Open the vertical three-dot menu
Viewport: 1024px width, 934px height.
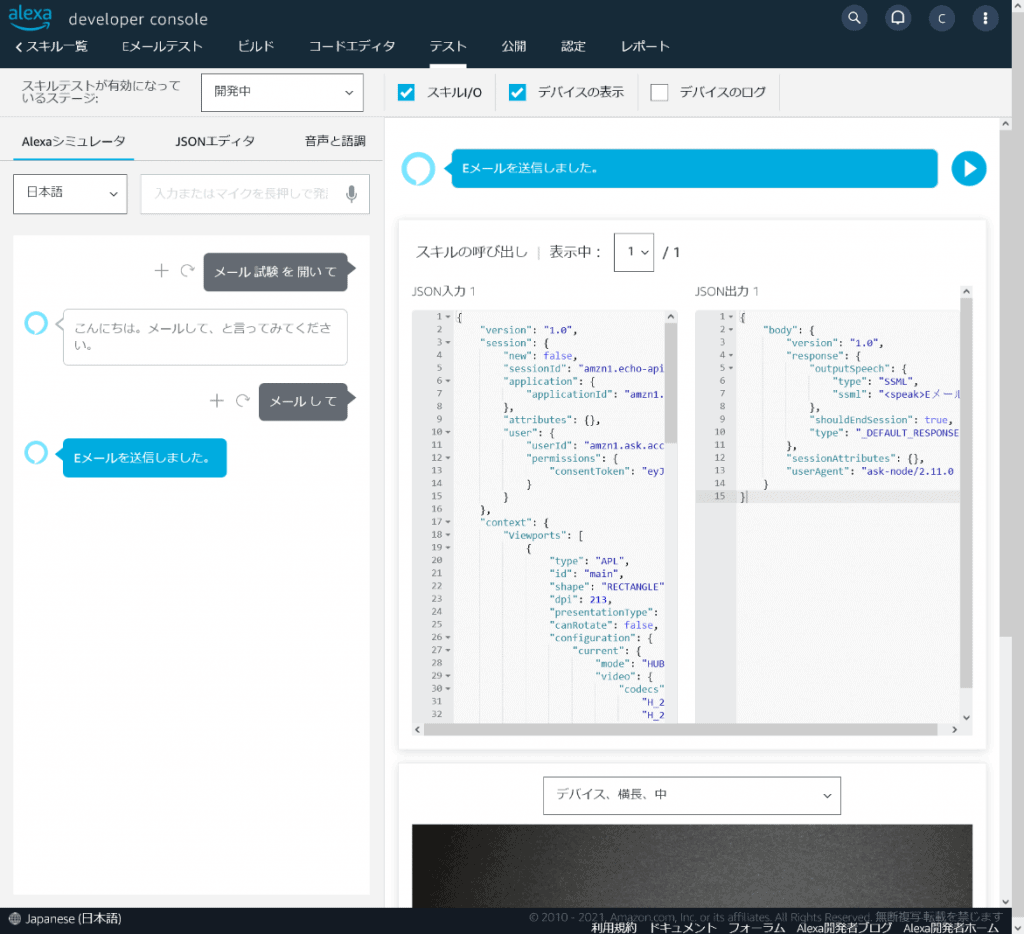[985, 18]
